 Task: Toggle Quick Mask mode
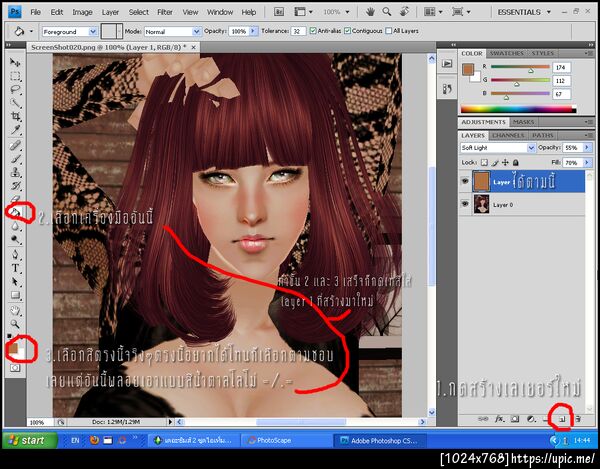point(15,368)
